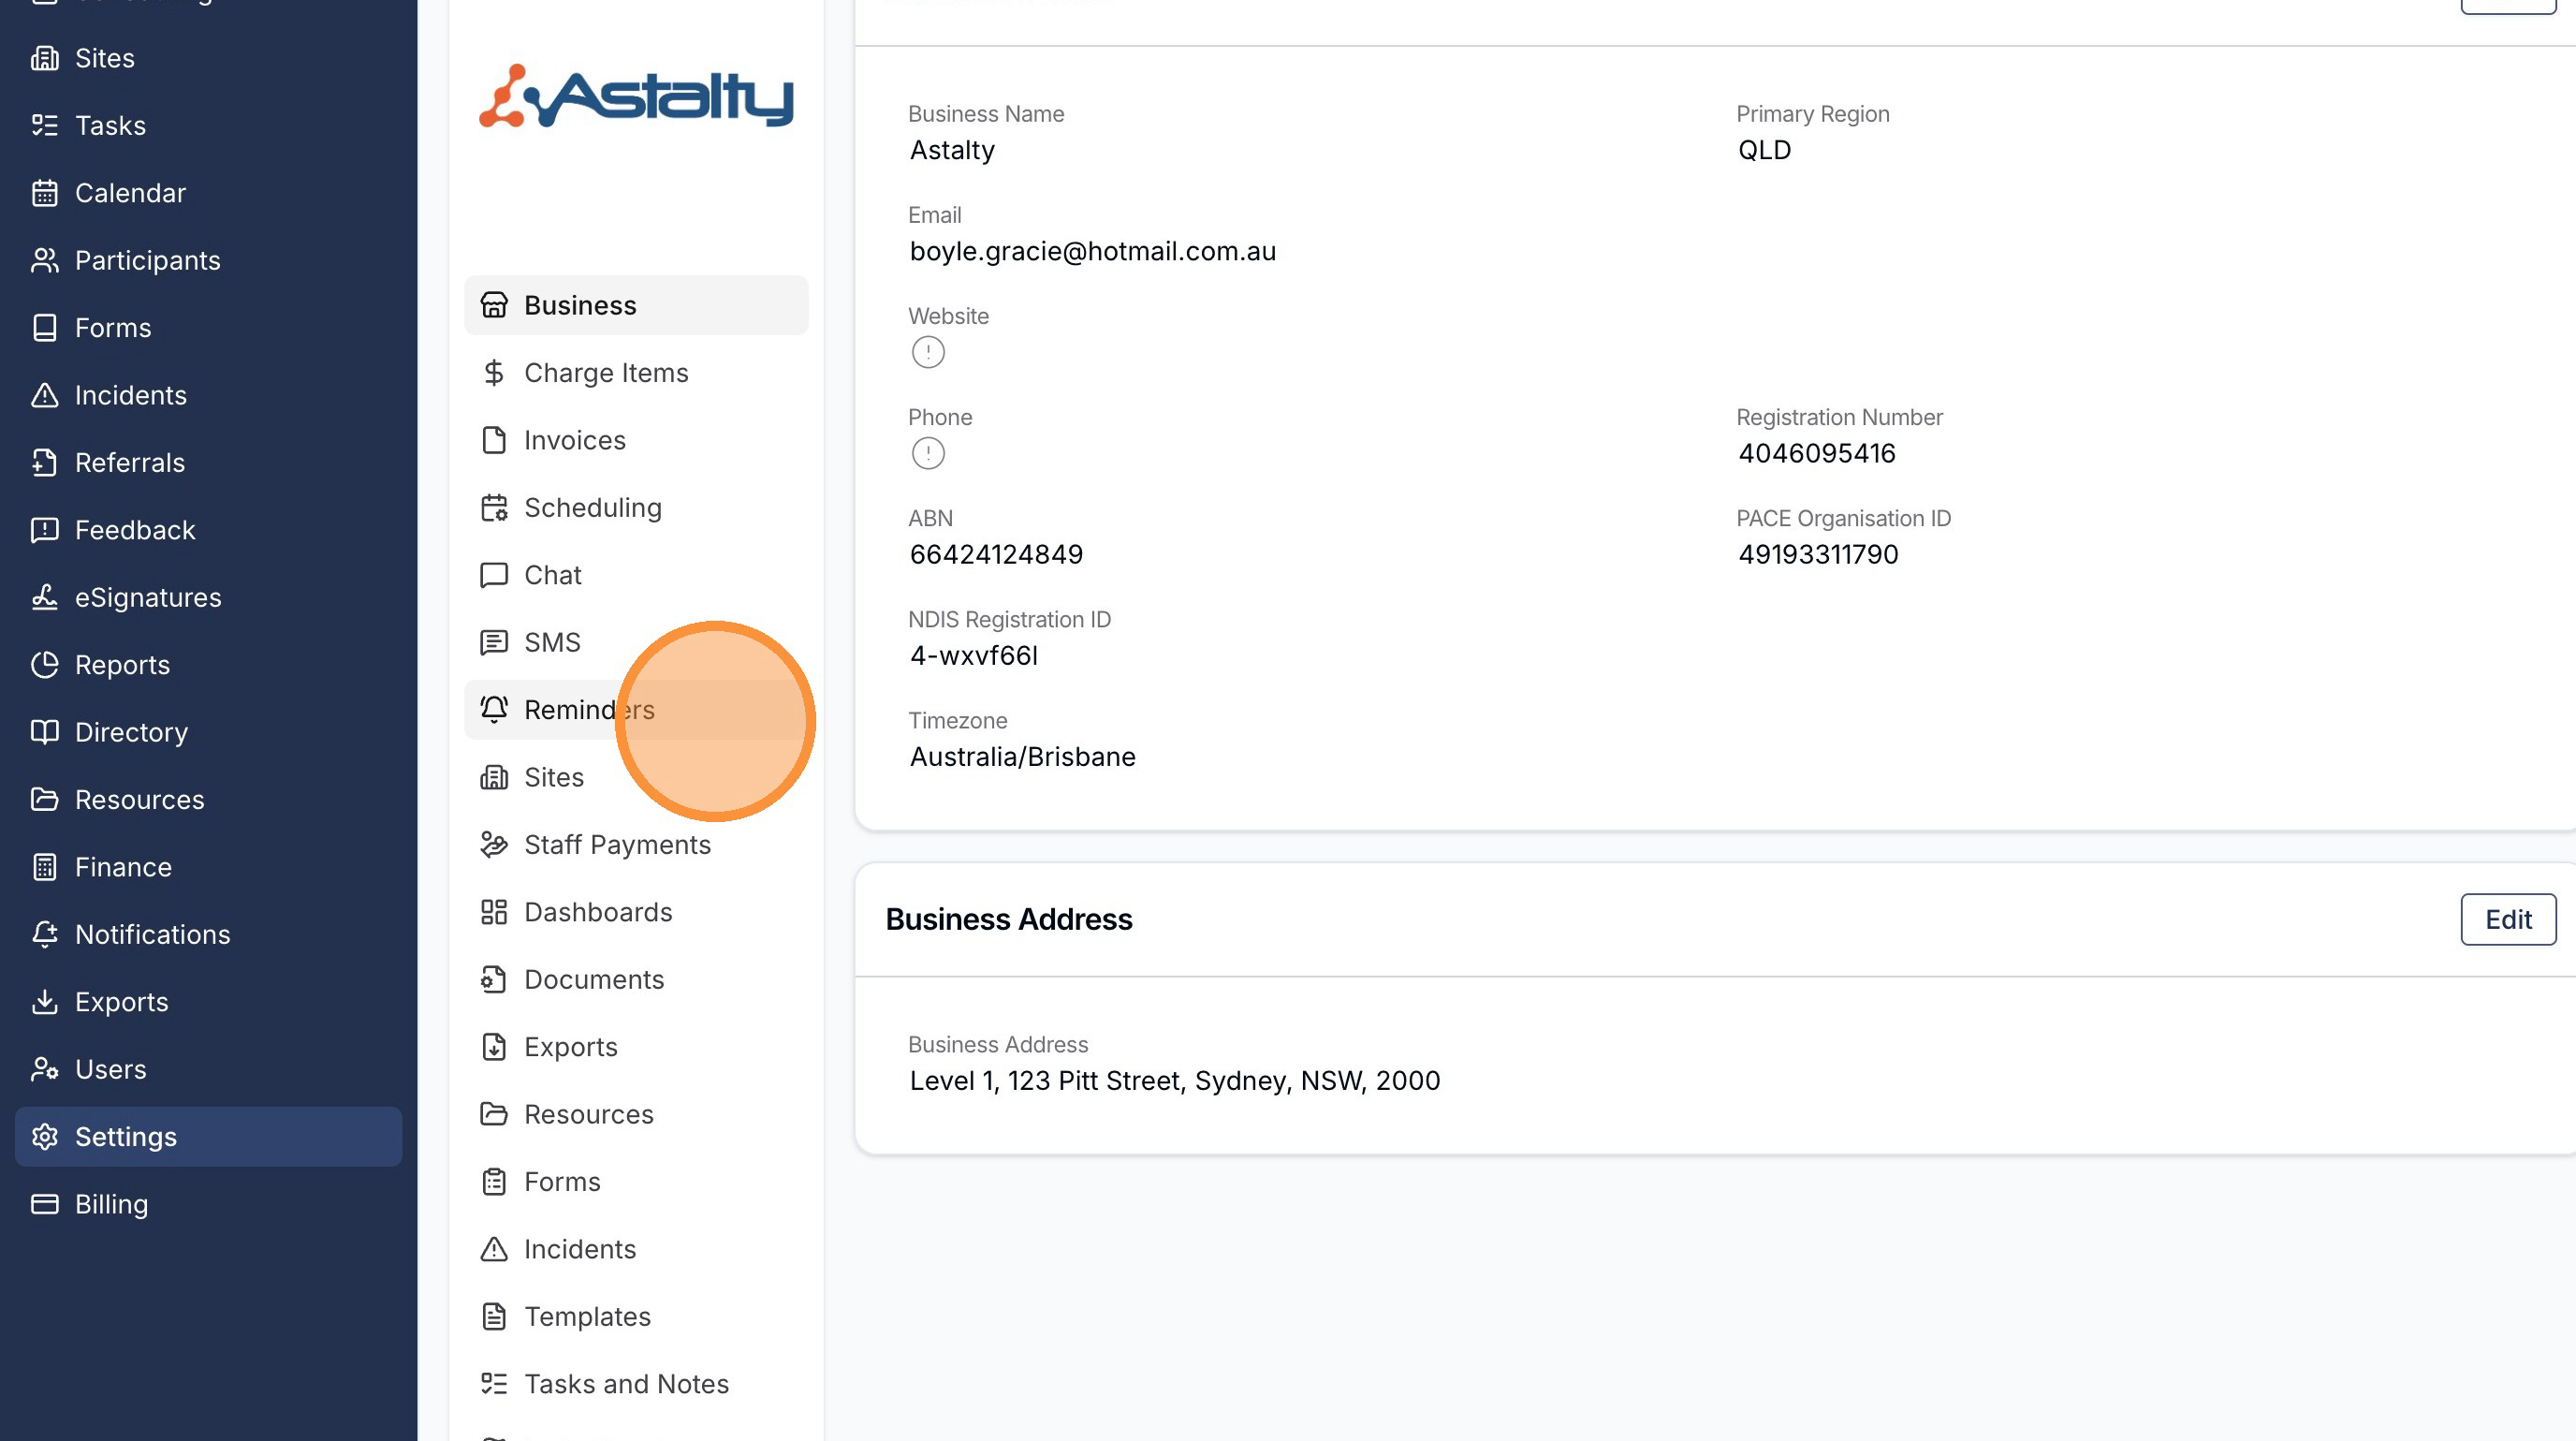This screenshot has height=1441, width=2576.
Task: Click PACE Organisation ID 49193311790
Action: pyautogui.click(x=1818, y=554)
